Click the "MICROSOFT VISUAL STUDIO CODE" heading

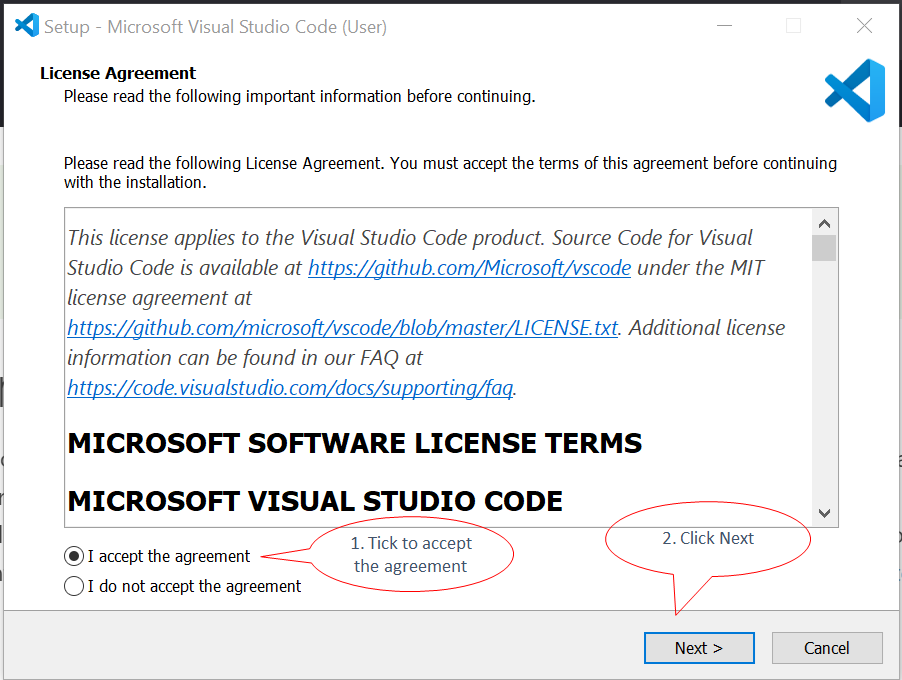coord(314,500)
